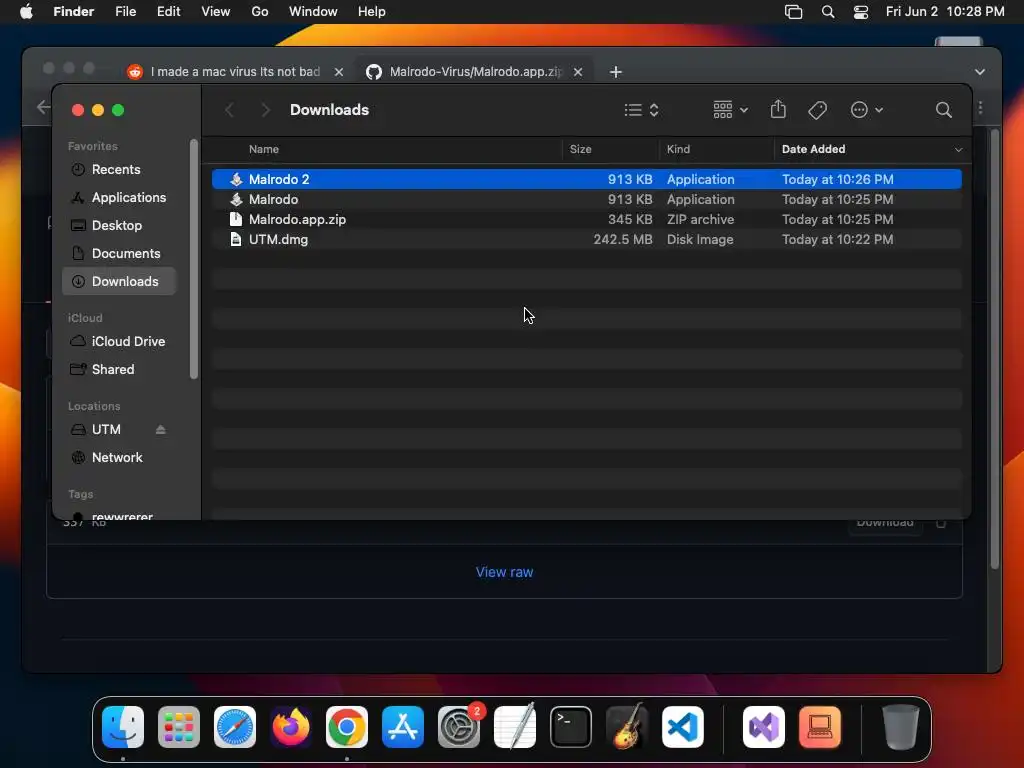The height and width of the screenshot is (768, 1024).
Task: Open a new Chrome tab
Action: 616,72
